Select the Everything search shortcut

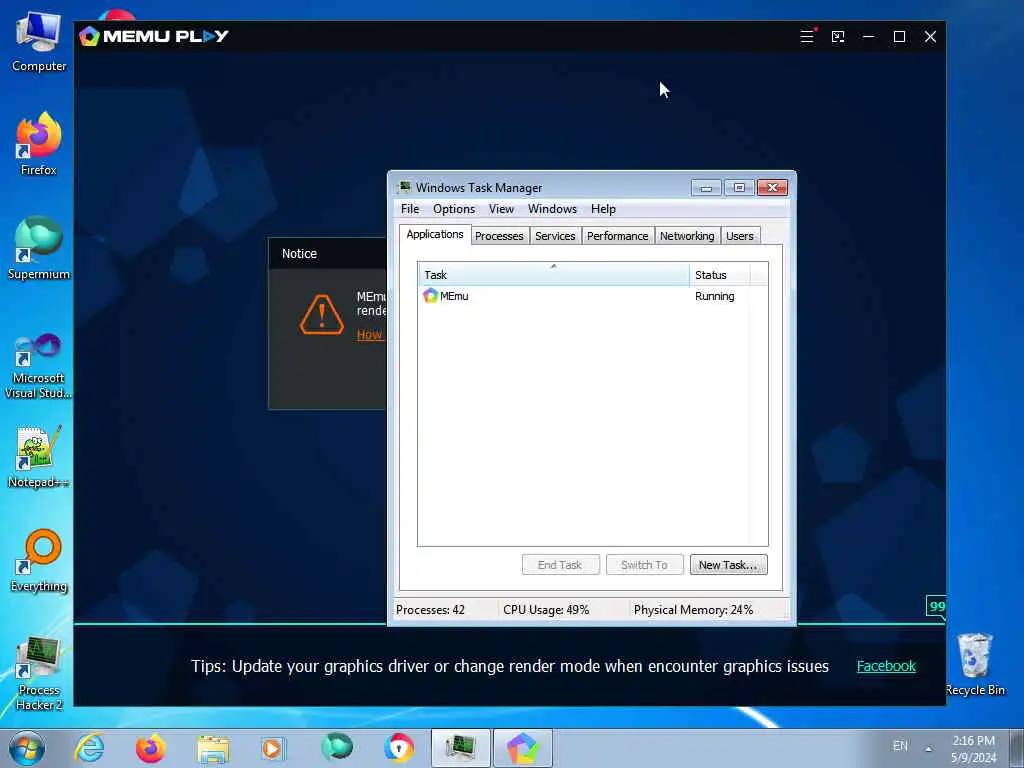(39, 560)
